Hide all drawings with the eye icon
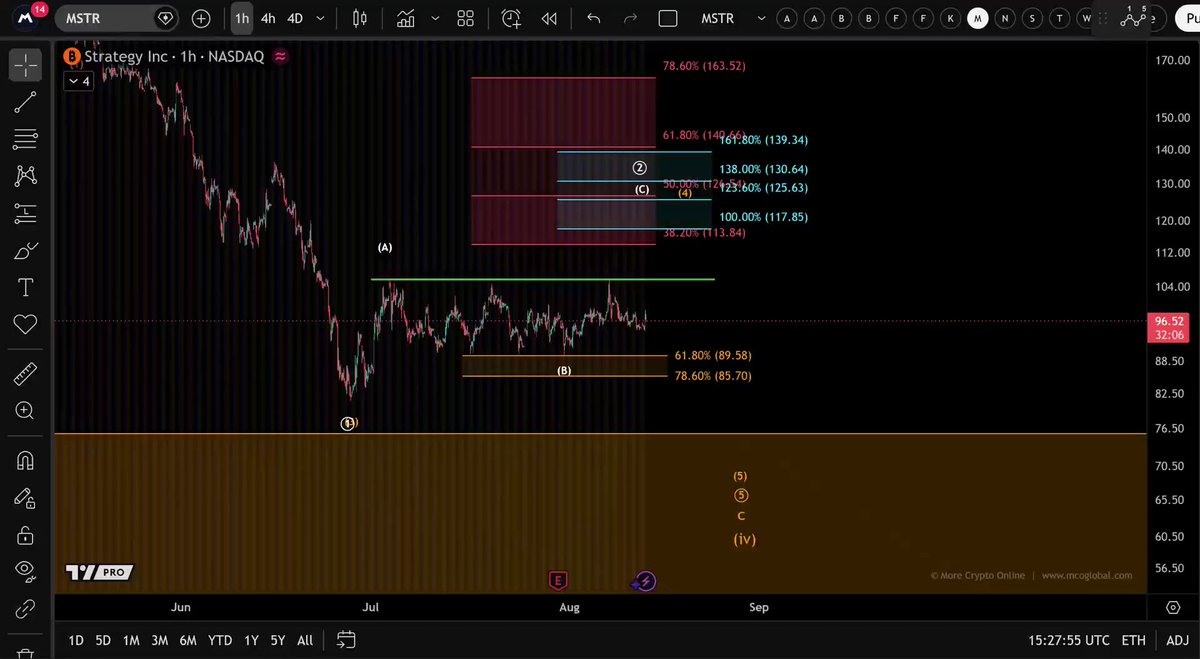1200x659 pixels. coord(25,571)
